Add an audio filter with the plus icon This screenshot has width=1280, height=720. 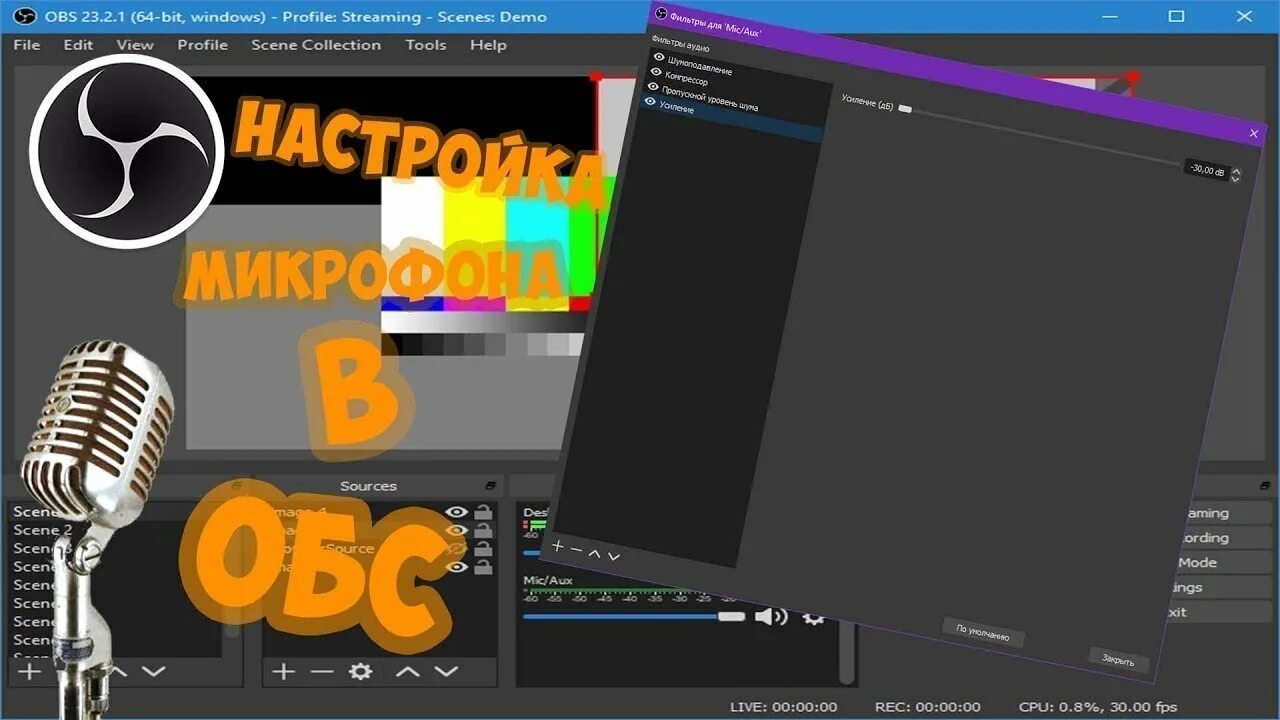(x=558, y=546)
